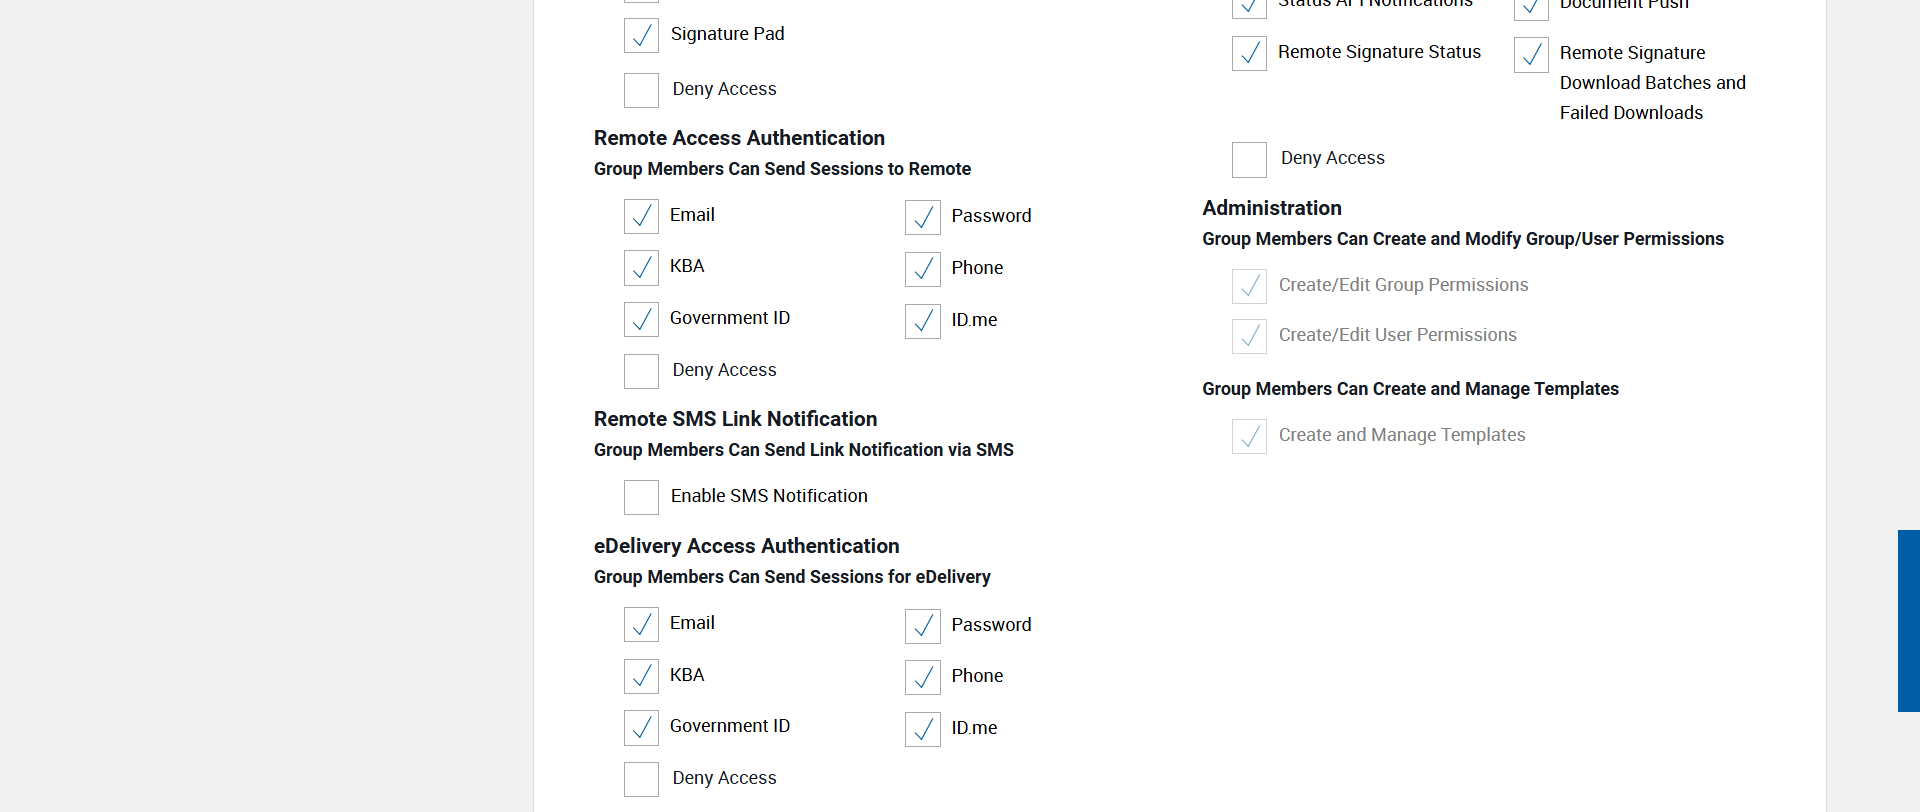The width and height of the screenshot is (1920, 812).
Task: Disable Phone for eDelivery Access Authentication
Action: 922,677
